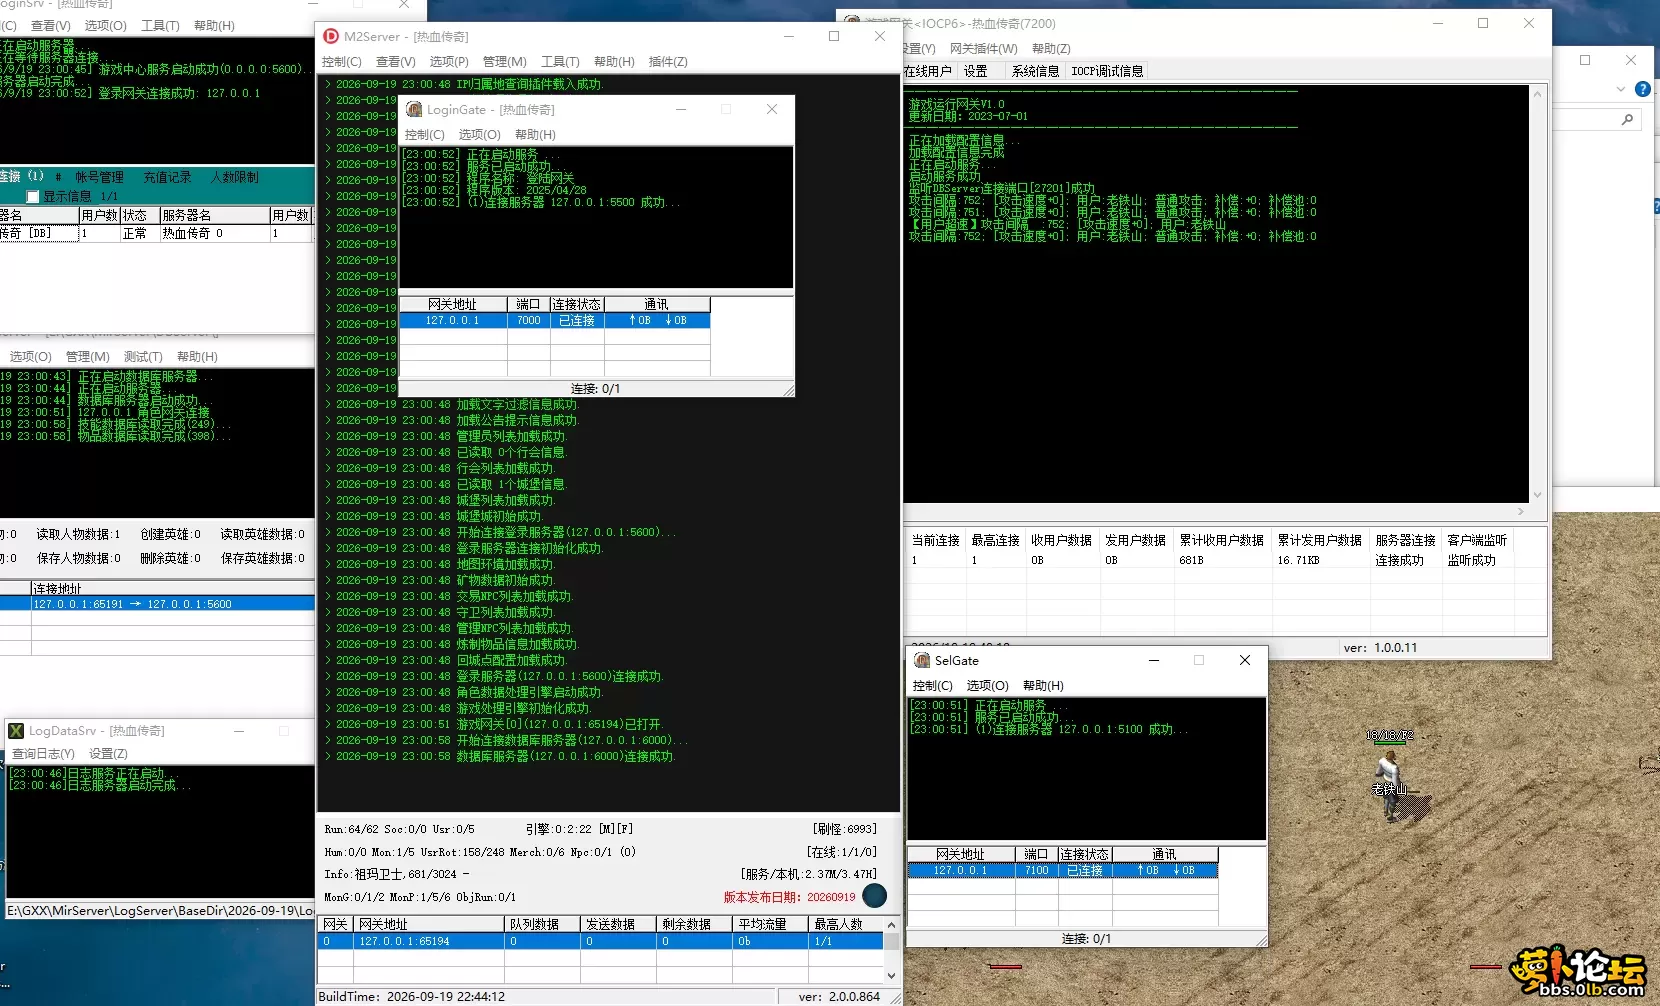Select the 127.0.0.1:65191 → 127.0.0.1:5600 connection row
The width and height of the screenshot is (1660, 1006).
click(157, 604)
